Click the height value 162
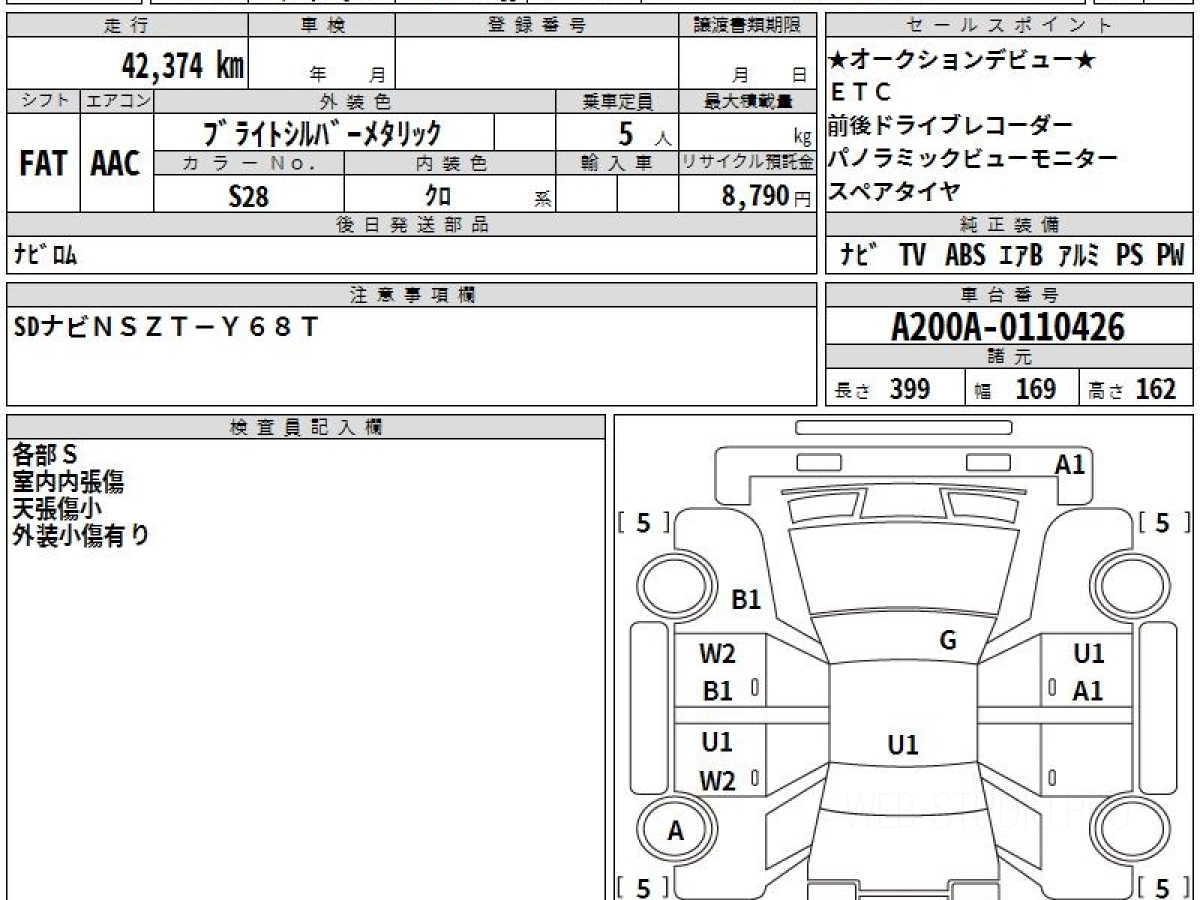 click(1156, 389)
